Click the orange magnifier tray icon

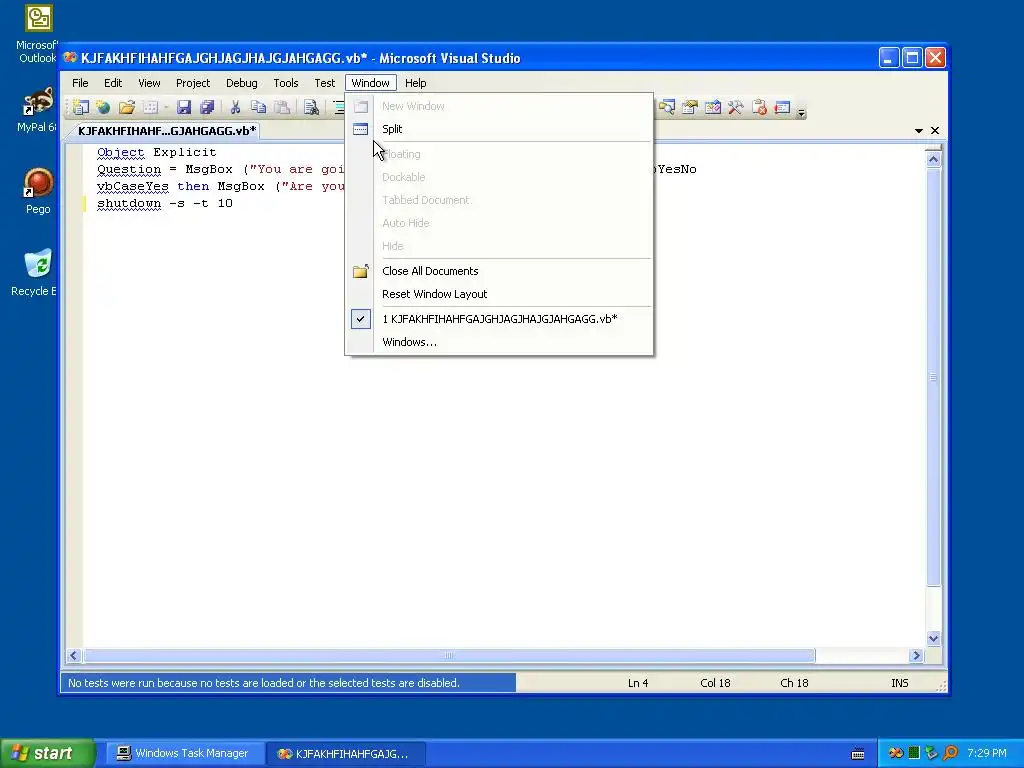coord(950,753)
